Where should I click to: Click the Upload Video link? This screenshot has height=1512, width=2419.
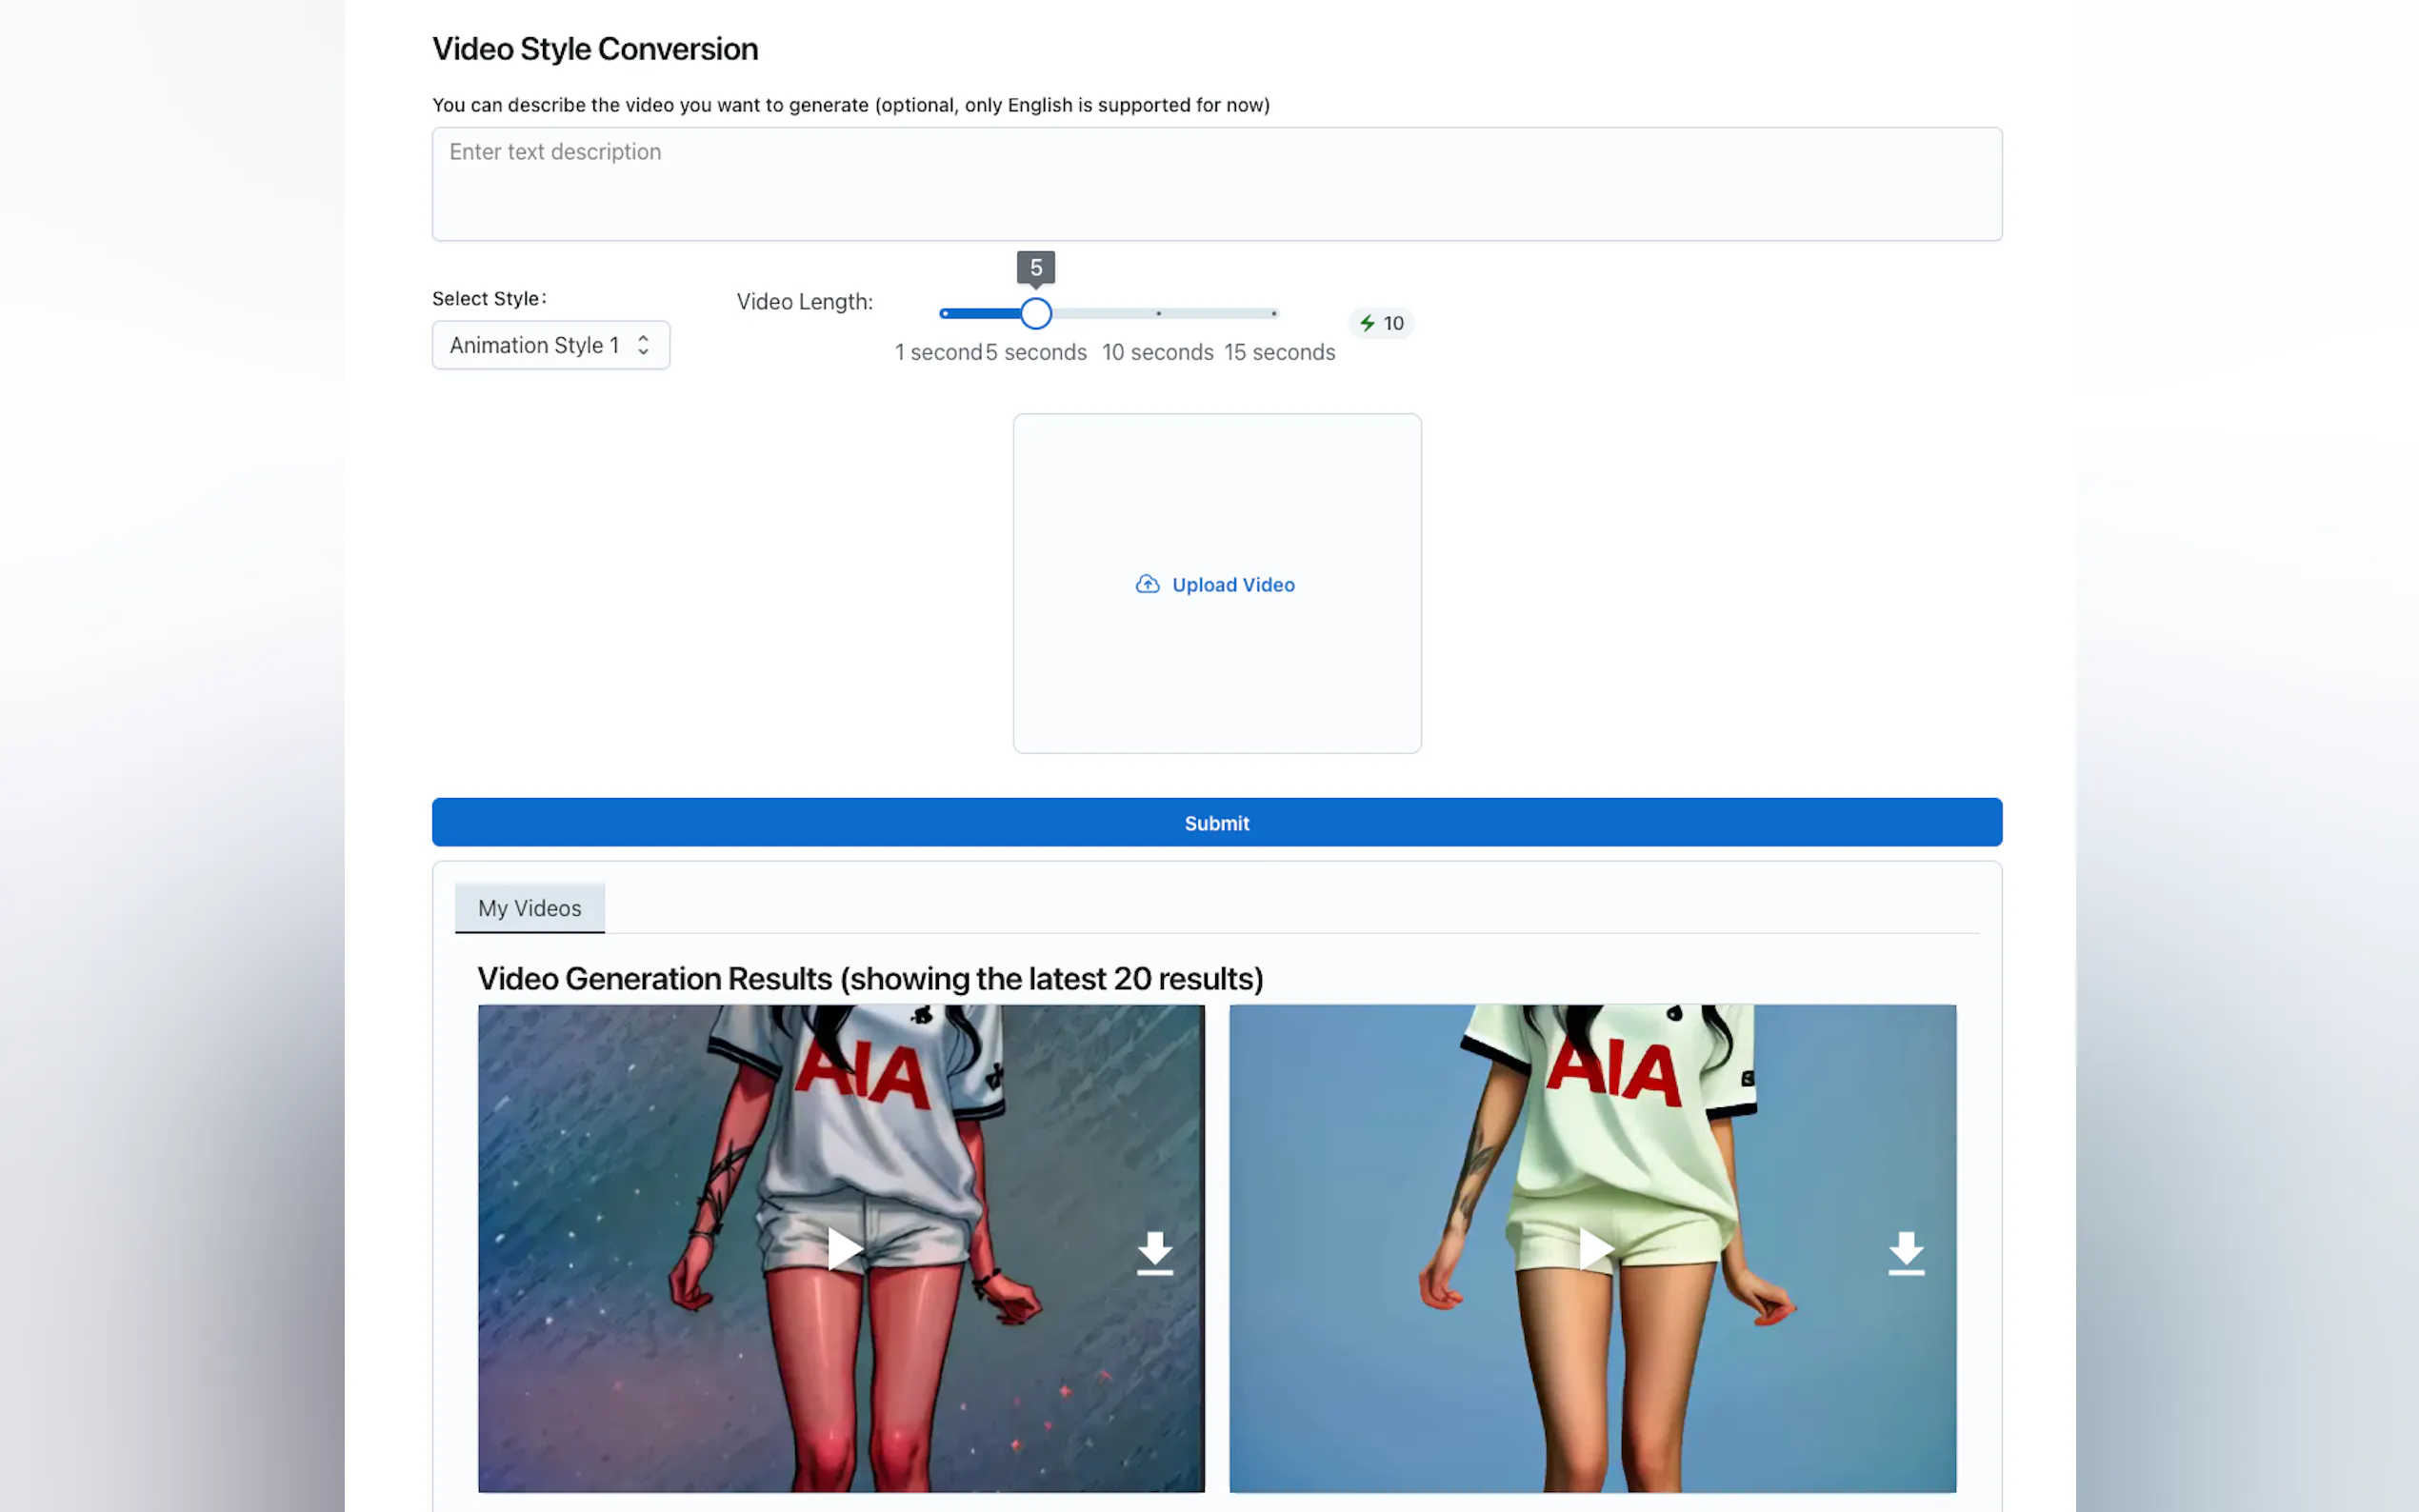click(x=1232, y=585)
